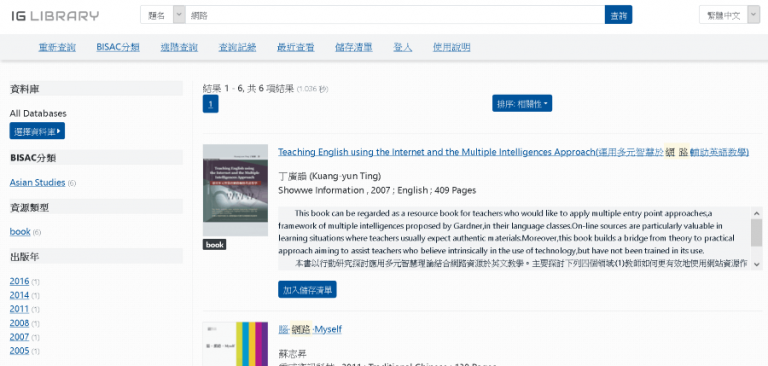Filter by publication year 2014
The width and height of the screenshot is (768, 366).
(20, 295)
